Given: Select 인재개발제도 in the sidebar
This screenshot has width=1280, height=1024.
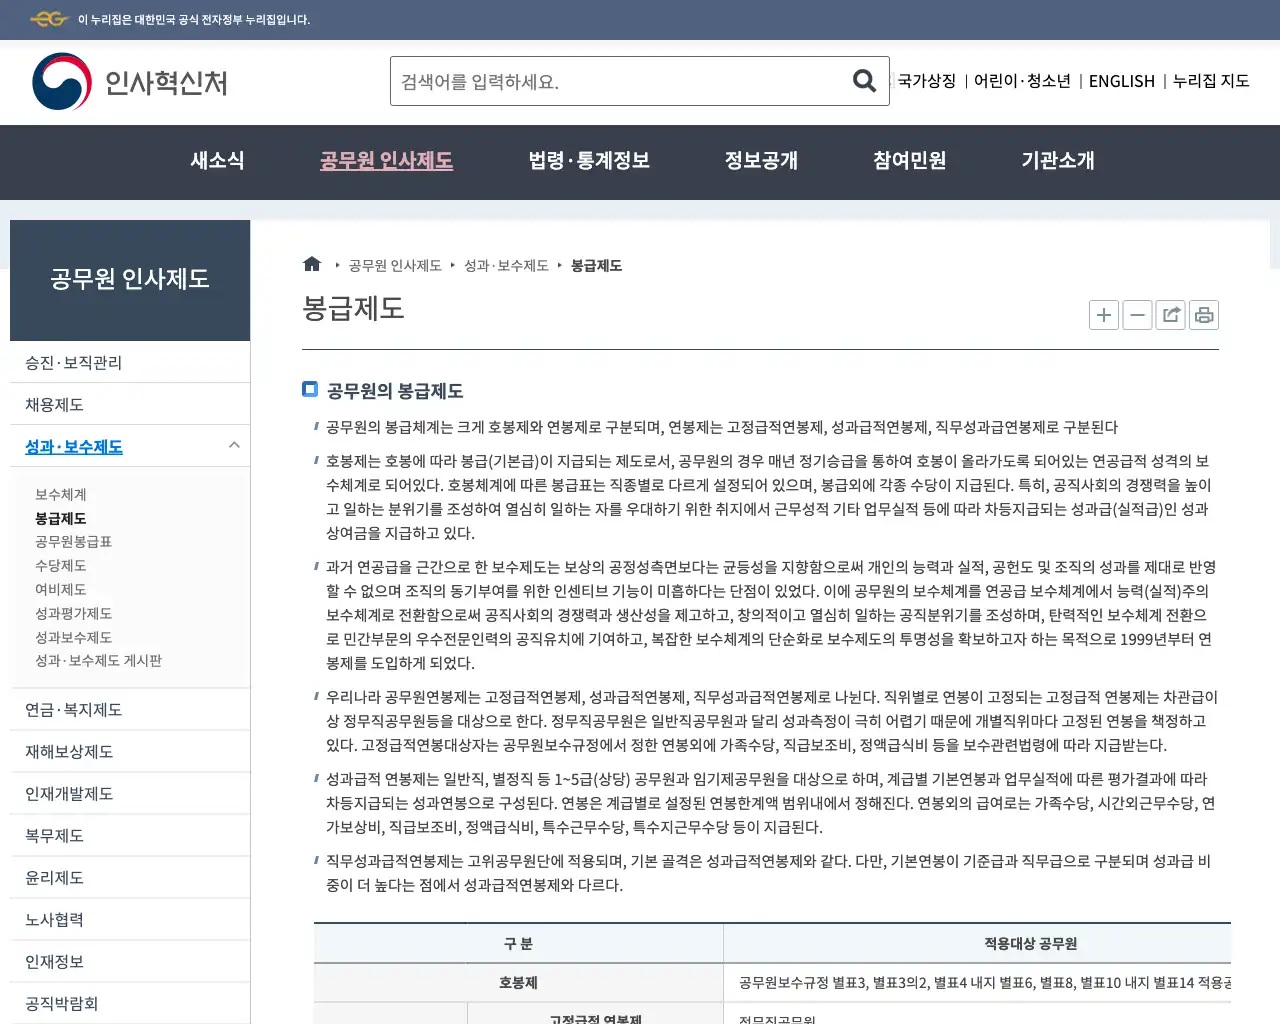Looking at the screenshot, I should (130, 793).
